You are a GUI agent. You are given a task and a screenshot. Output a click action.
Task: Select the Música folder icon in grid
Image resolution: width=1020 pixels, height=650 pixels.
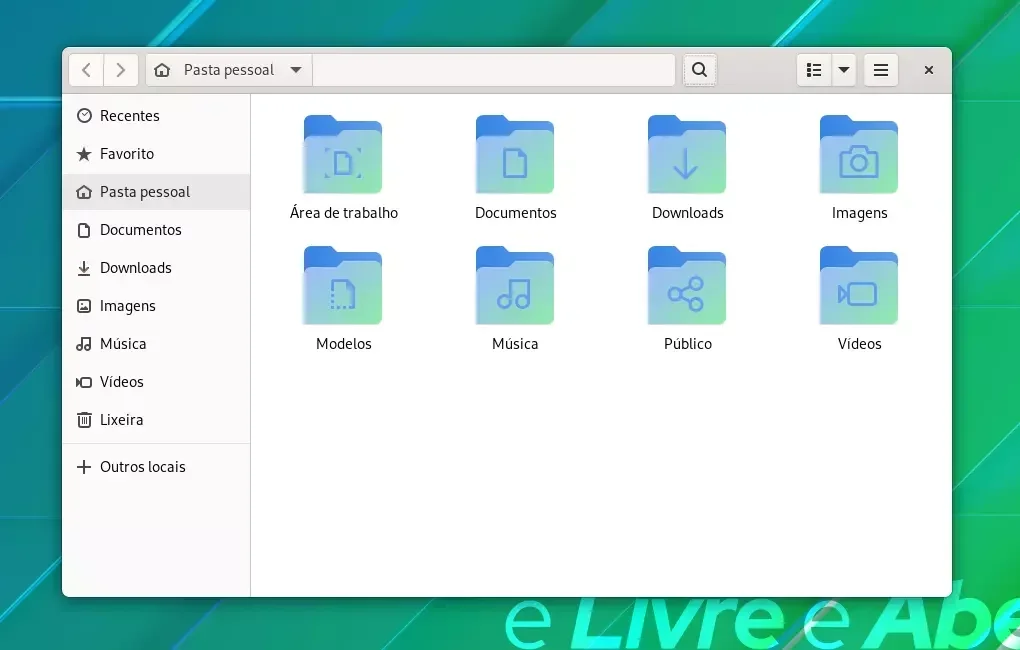515,285
